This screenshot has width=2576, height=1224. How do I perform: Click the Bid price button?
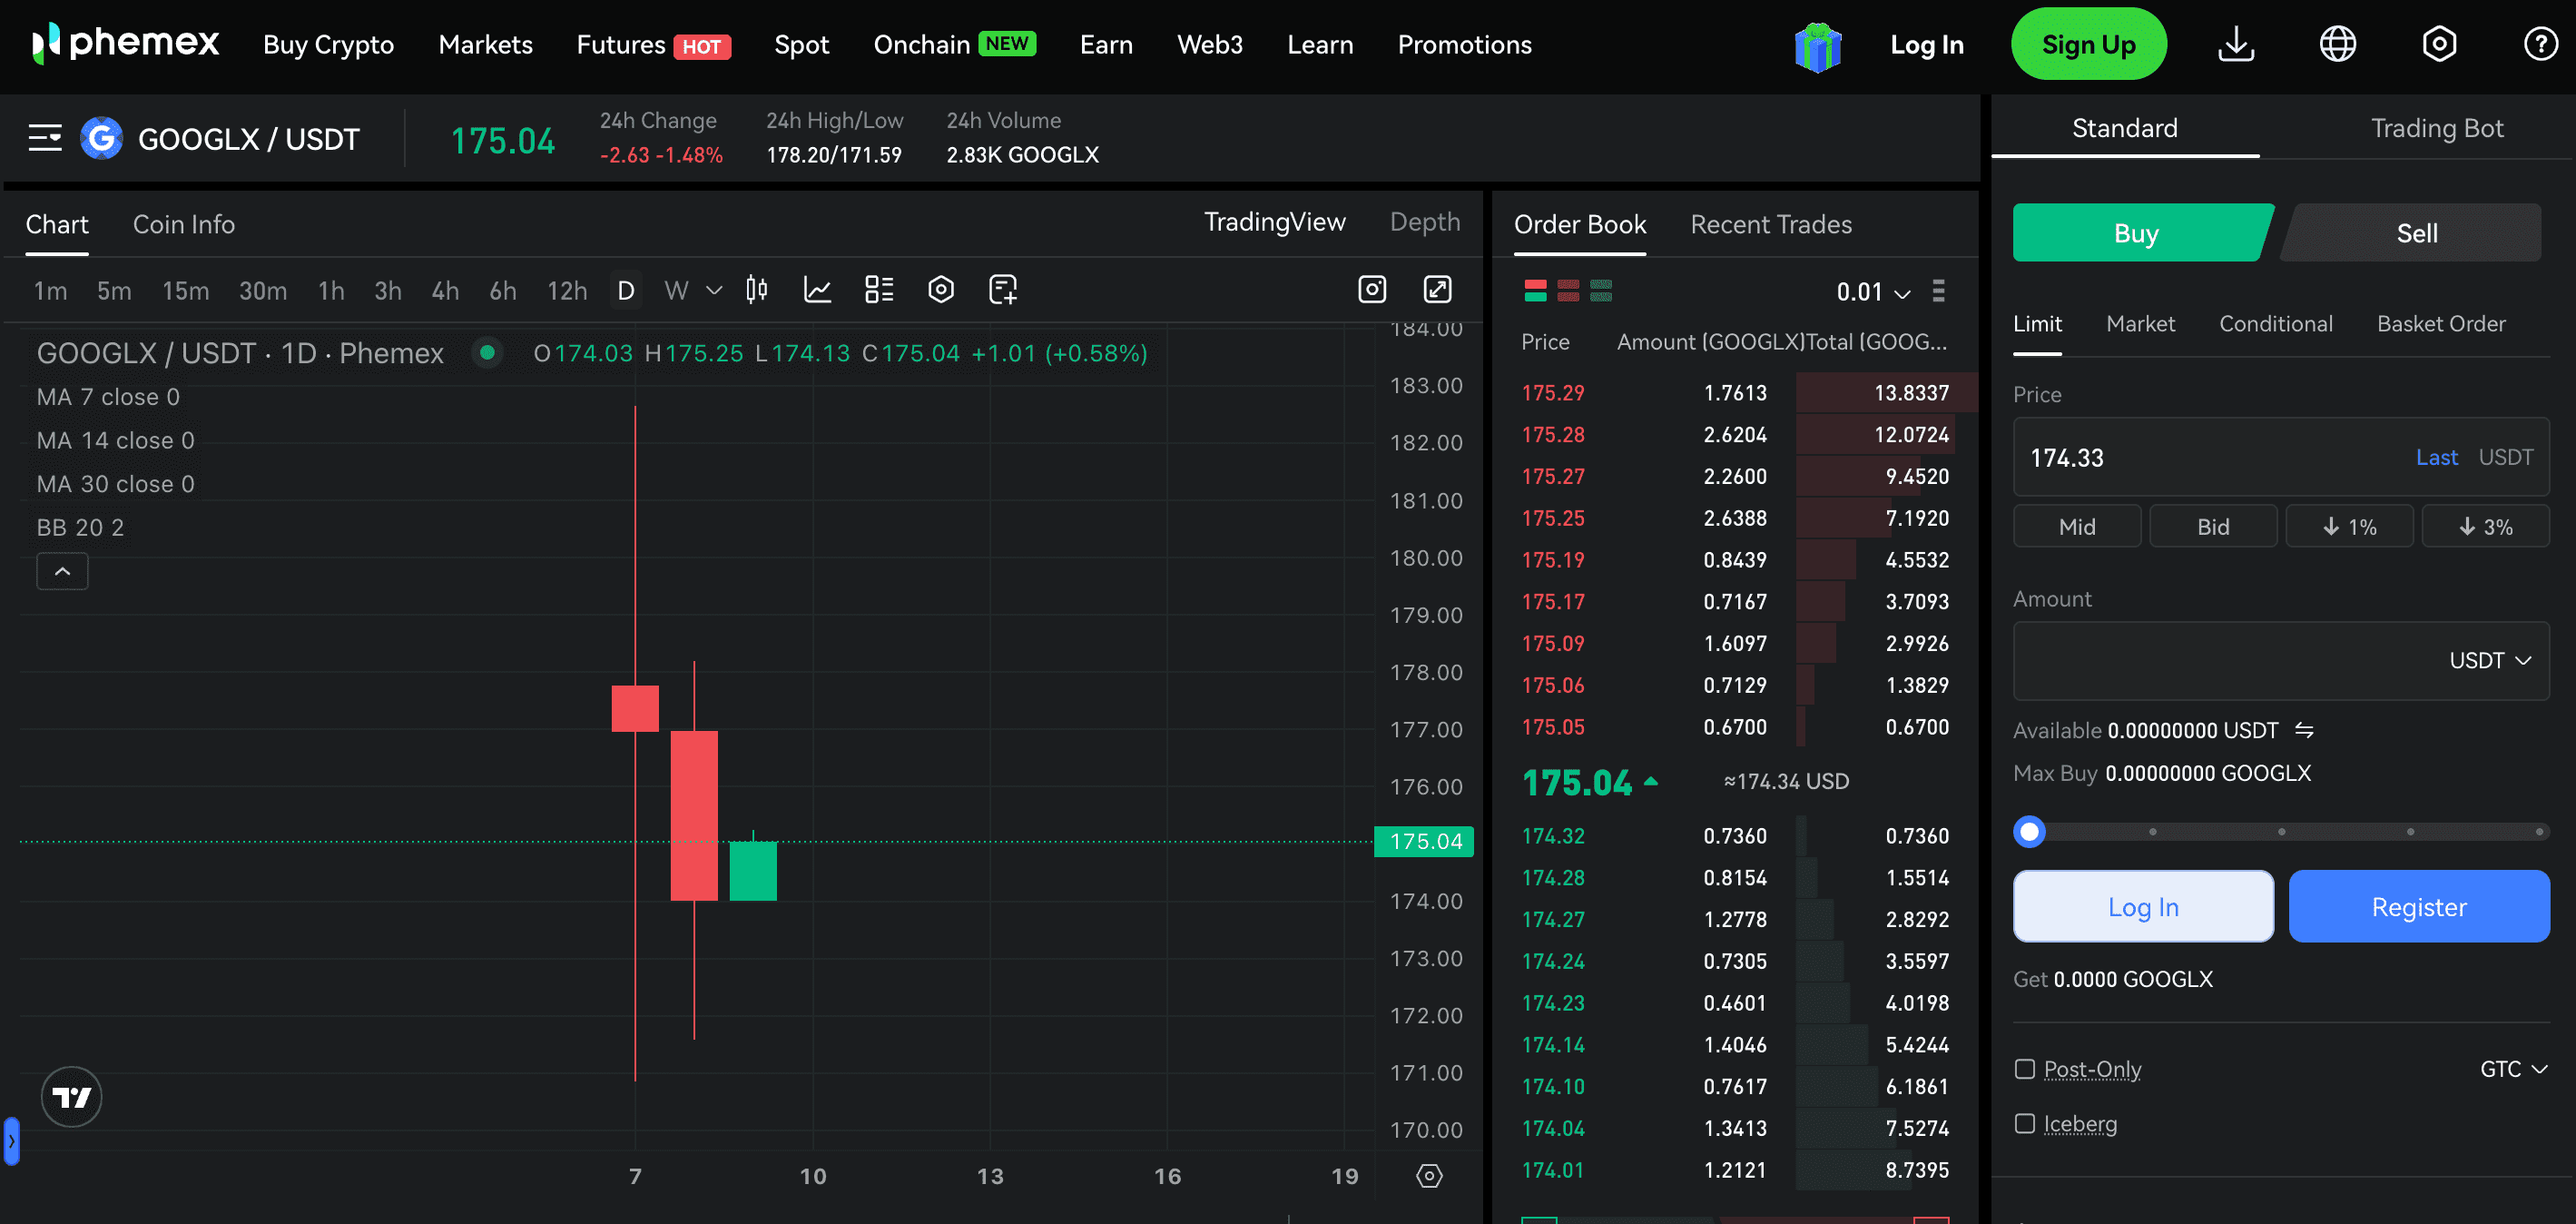click(x=2212, y=527)
